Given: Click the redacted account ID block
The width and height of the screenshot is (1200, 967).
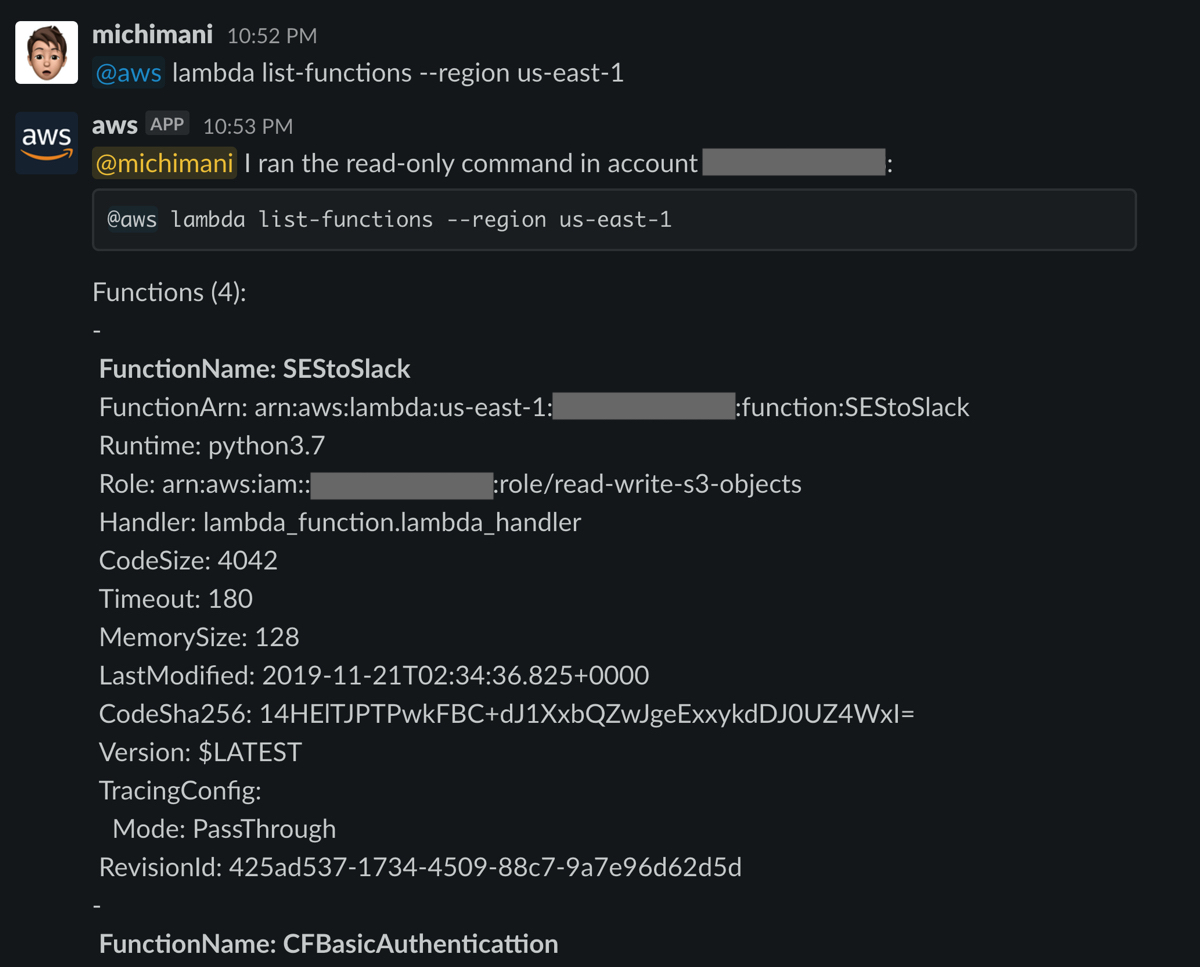Looking at the screenshot, I should (793, 163).
